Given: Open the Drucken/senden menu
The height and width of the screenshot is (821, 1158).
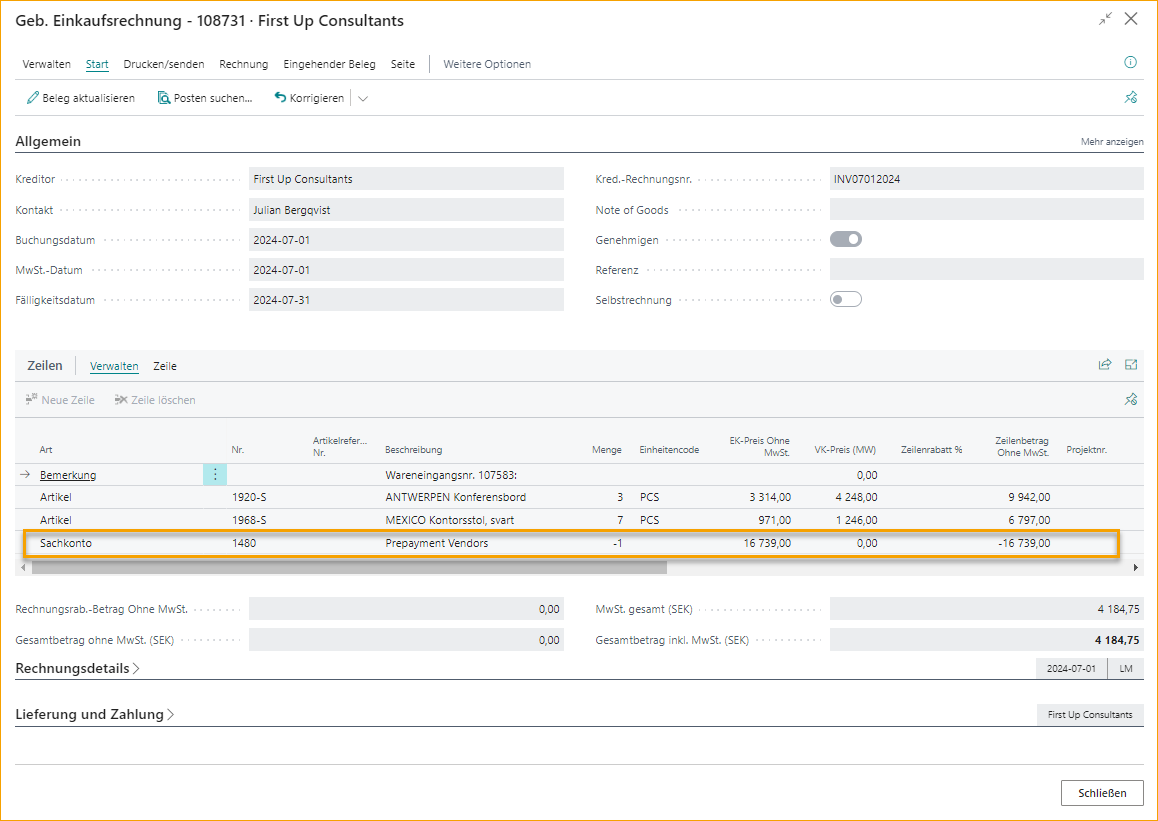Looking at the screenshot, I should pos(163,64).
